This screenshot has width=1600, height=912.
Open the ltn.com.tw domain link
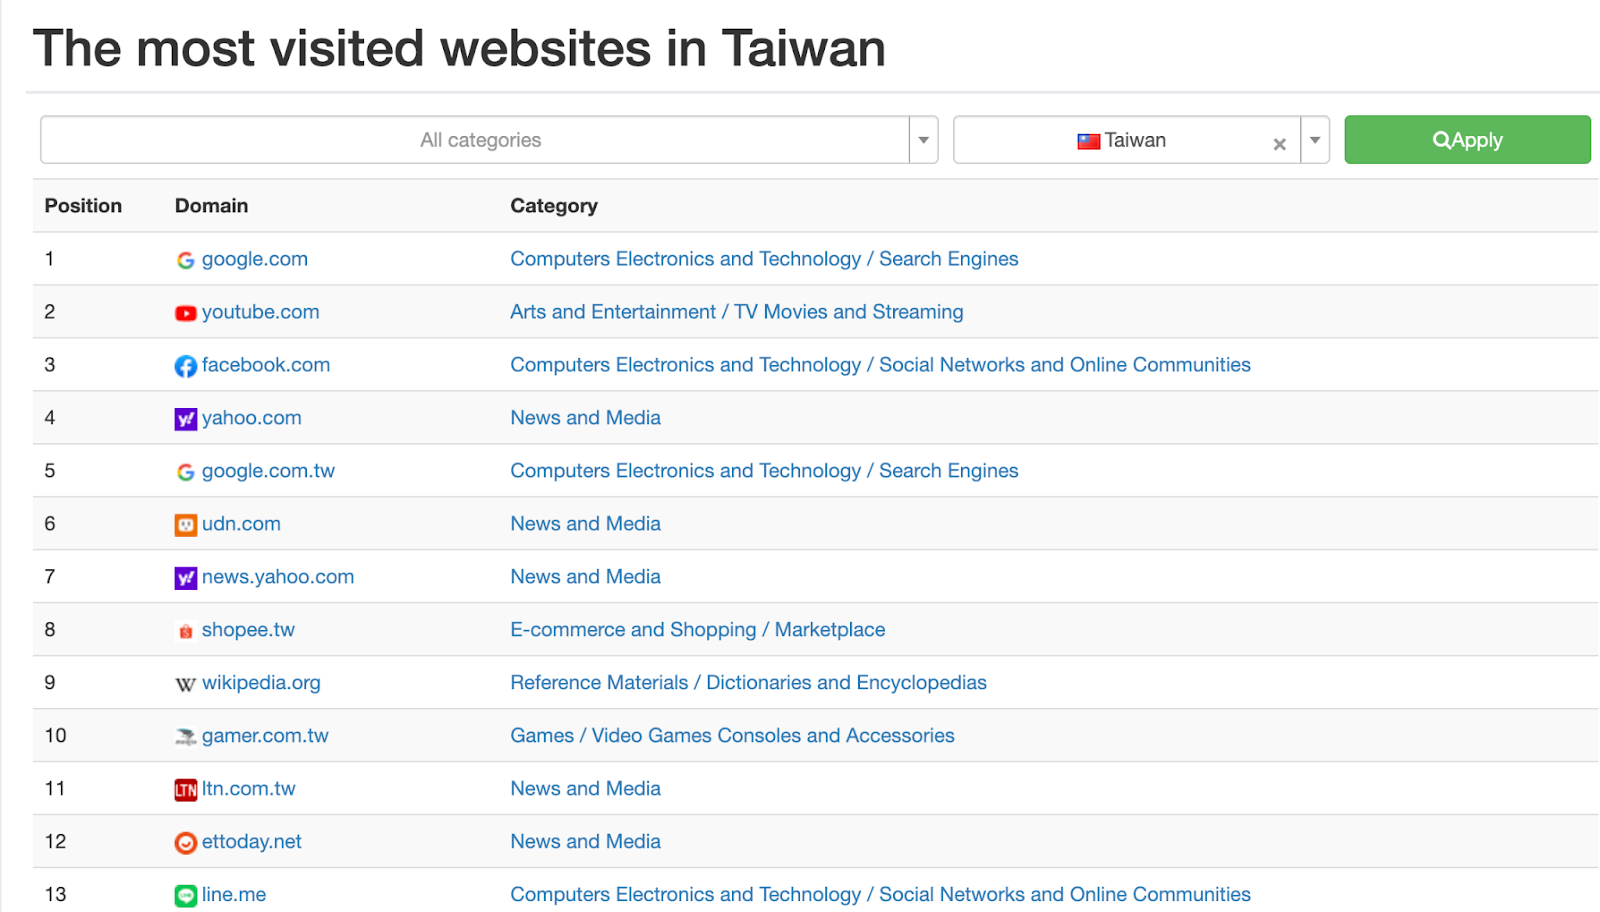click(249, 789)
